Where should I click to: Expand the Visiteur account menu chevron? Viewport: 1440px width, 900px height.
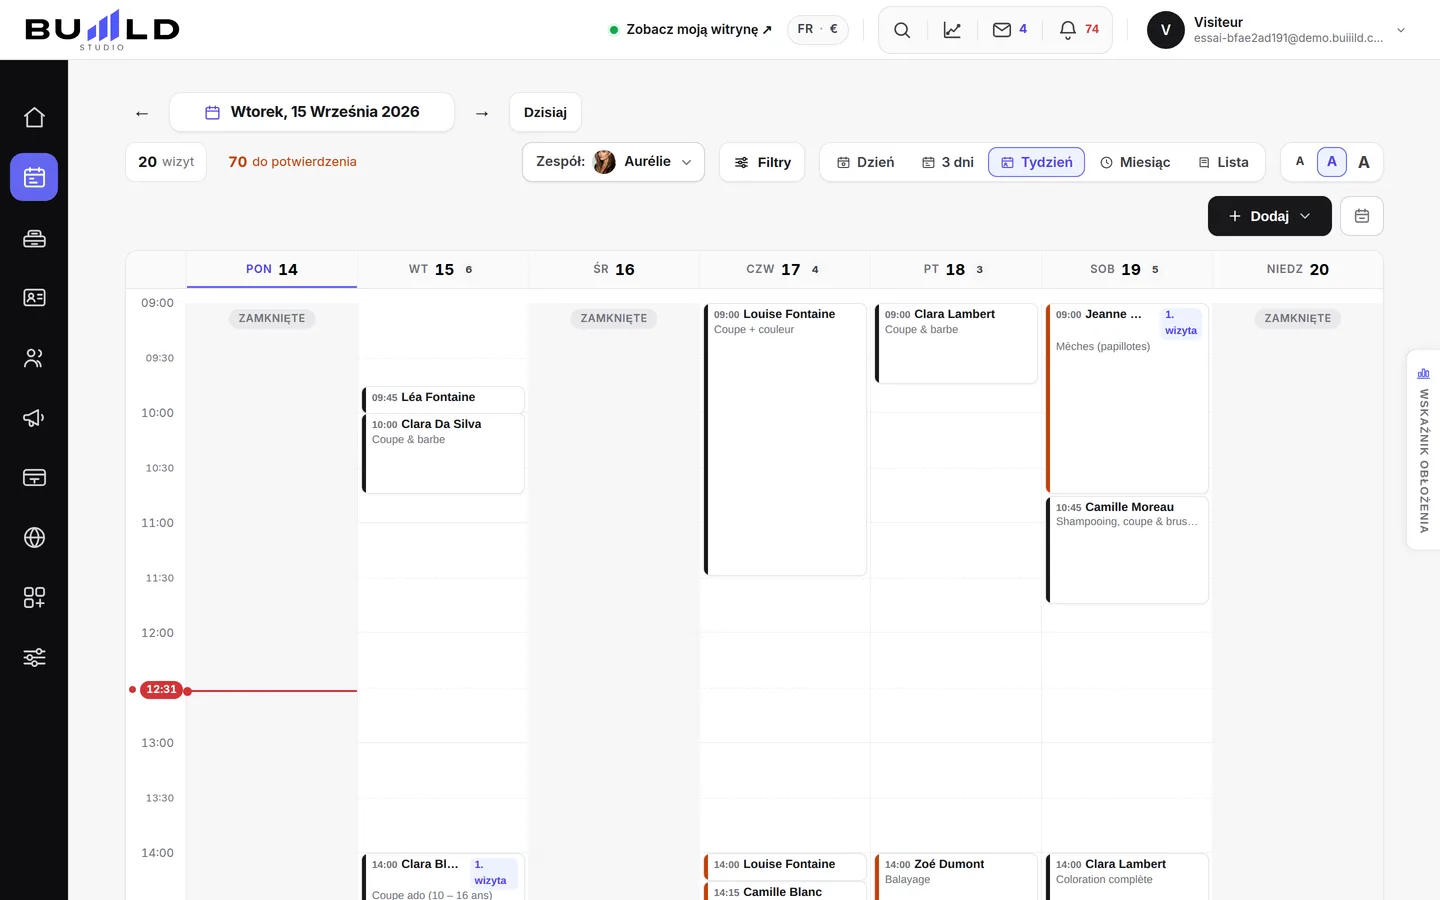(x=1401, y=30)
